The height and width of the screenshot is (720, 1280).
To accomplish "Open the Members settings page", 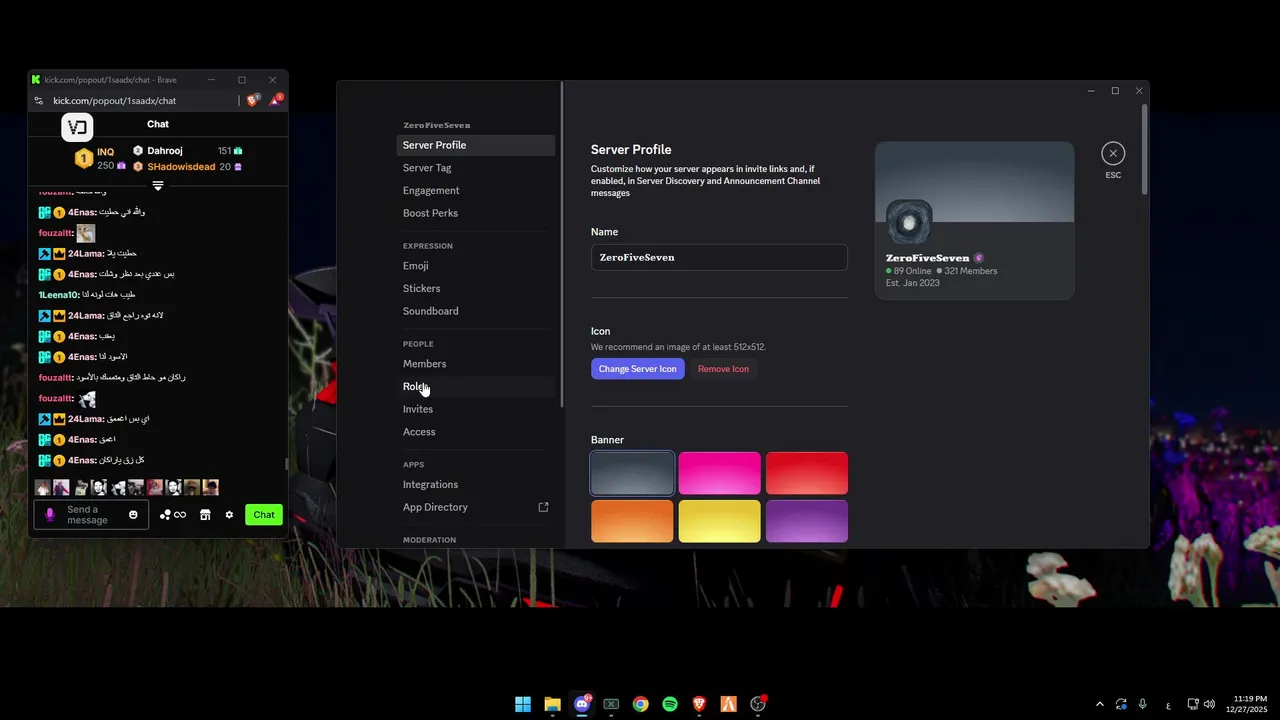I will pyautogui.click(x=476, y=364).
